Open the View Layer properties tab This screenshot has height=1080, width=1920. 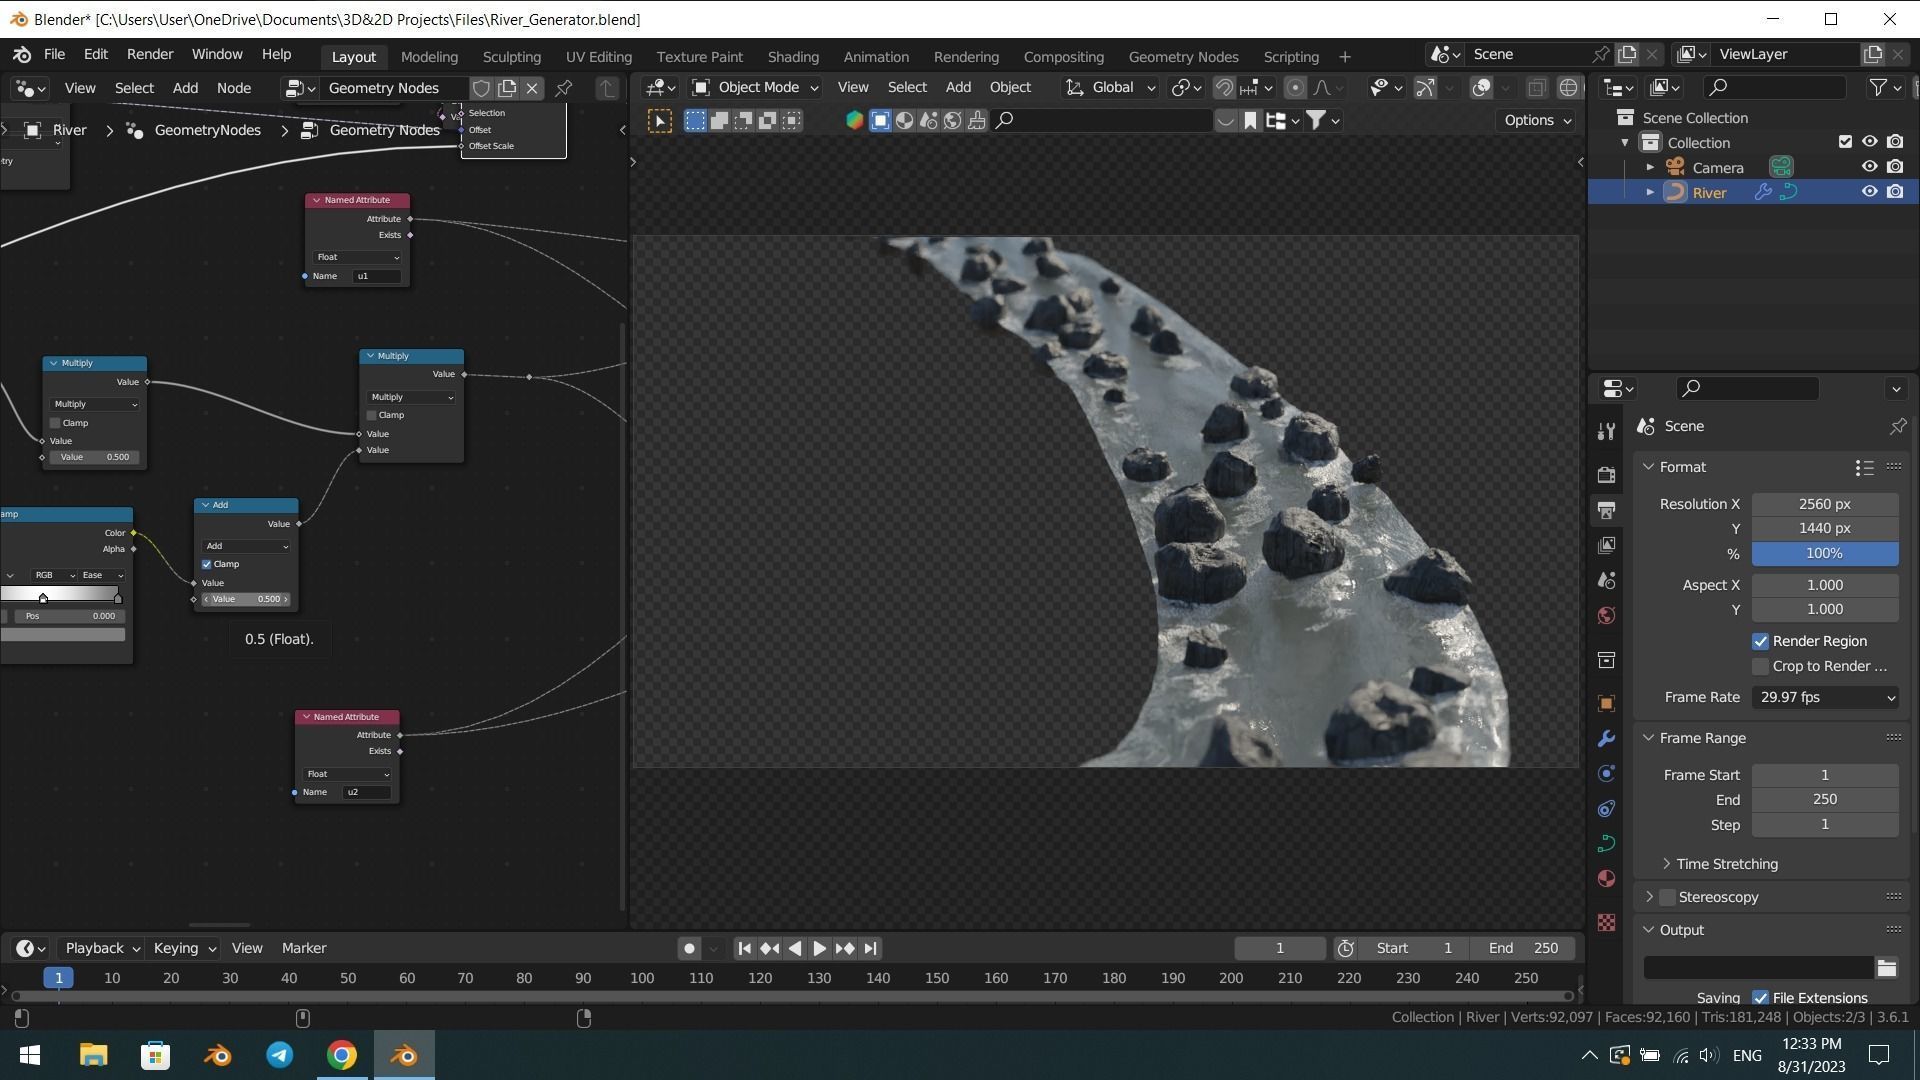coord(1606,545)
